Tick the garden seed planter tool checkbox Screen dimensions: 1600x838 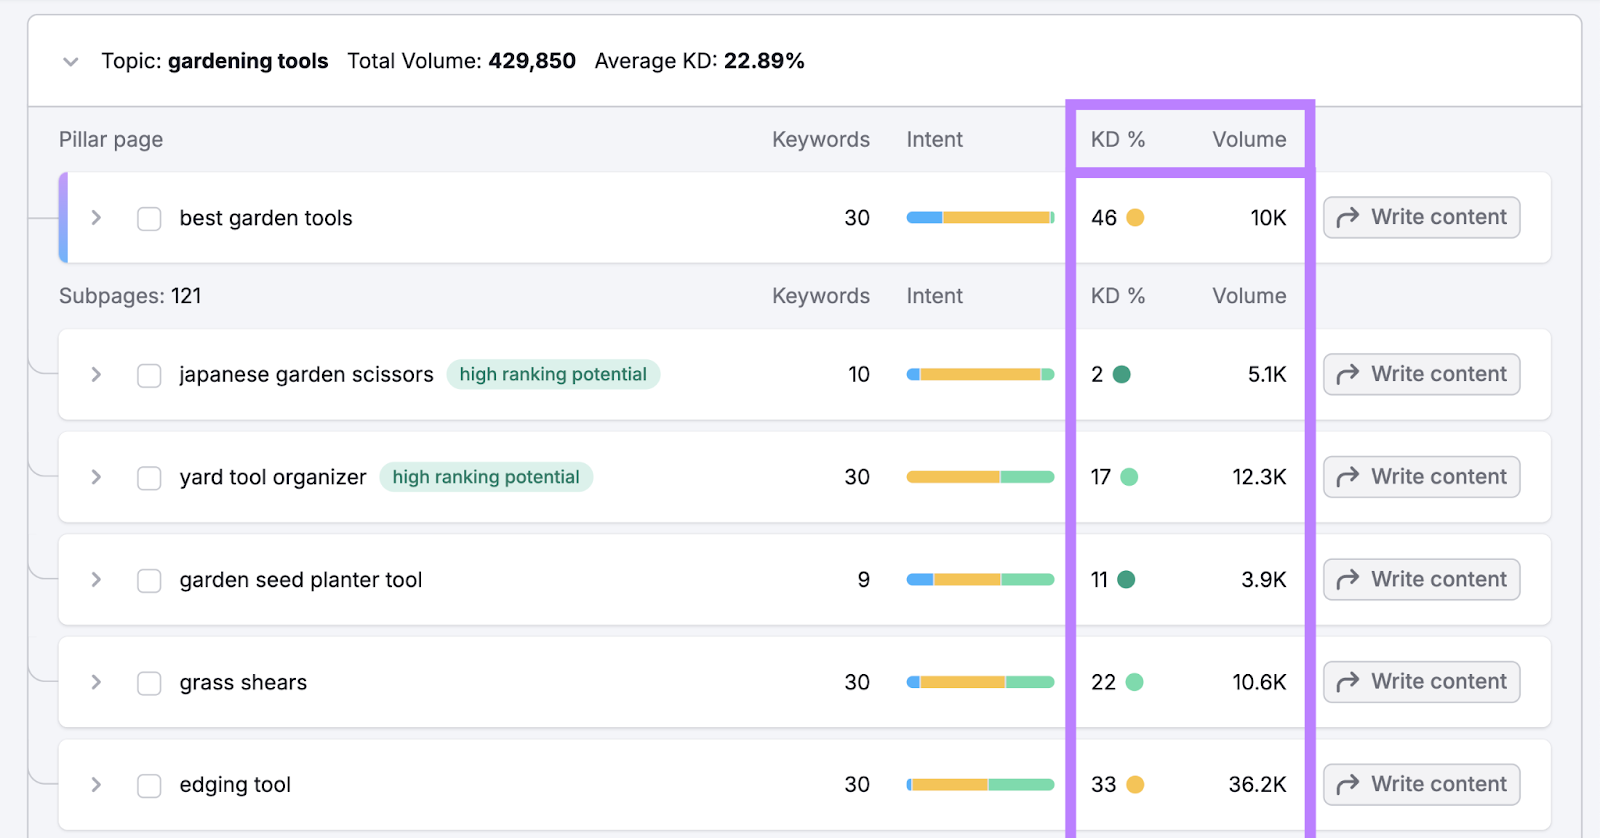click(x=149, y=581)
